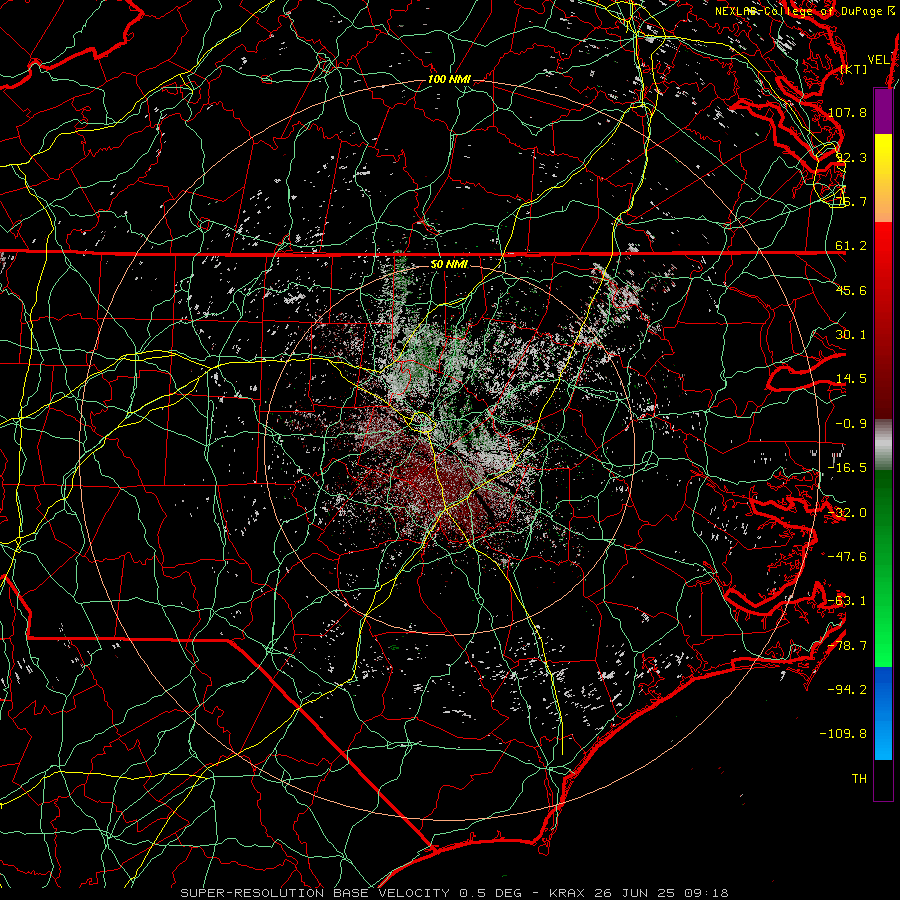900x900 pixels.
Task: Click the 50 NMI range ring label
Action: [449, 265]
